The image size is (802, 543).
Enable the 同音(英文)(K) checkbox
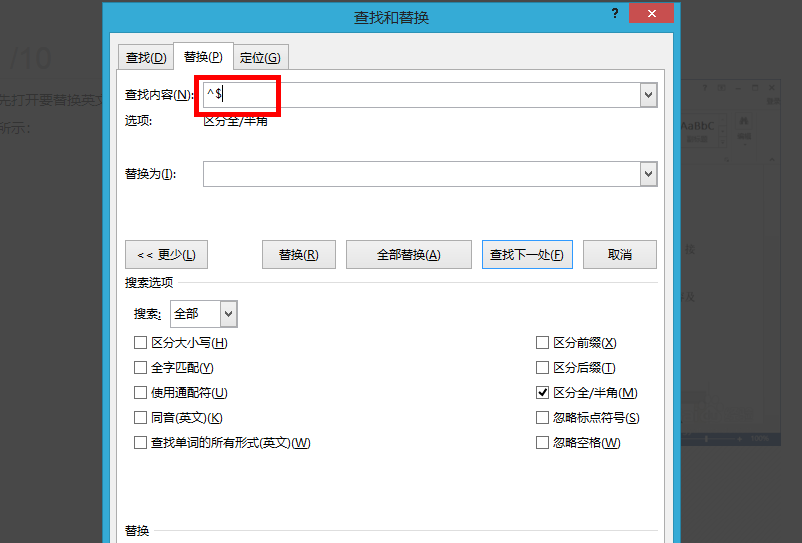click(140, 418)
